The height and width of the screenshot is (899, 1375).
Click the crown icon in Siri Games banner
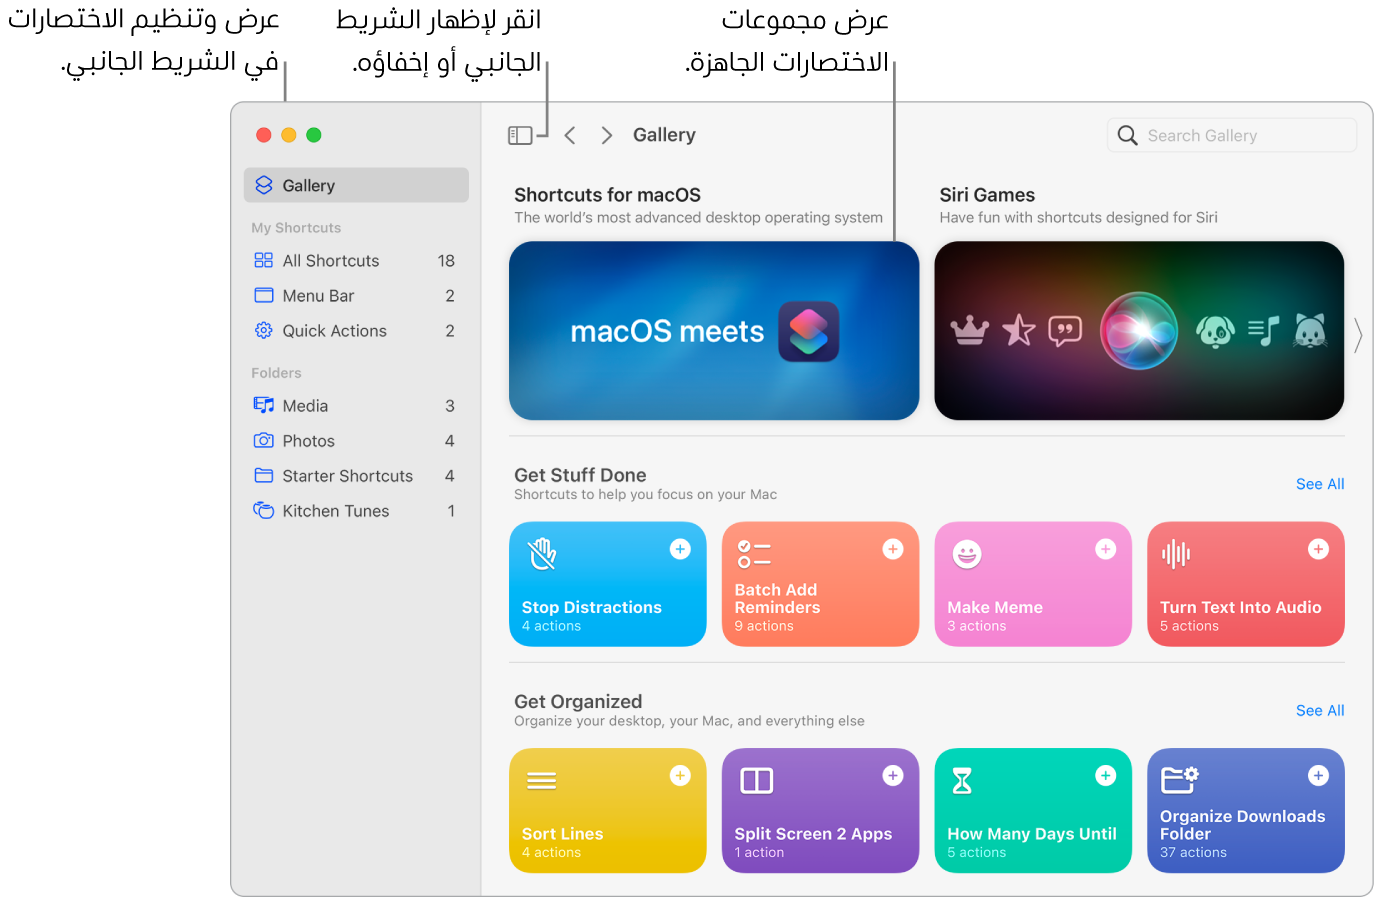tap(970, 330)
